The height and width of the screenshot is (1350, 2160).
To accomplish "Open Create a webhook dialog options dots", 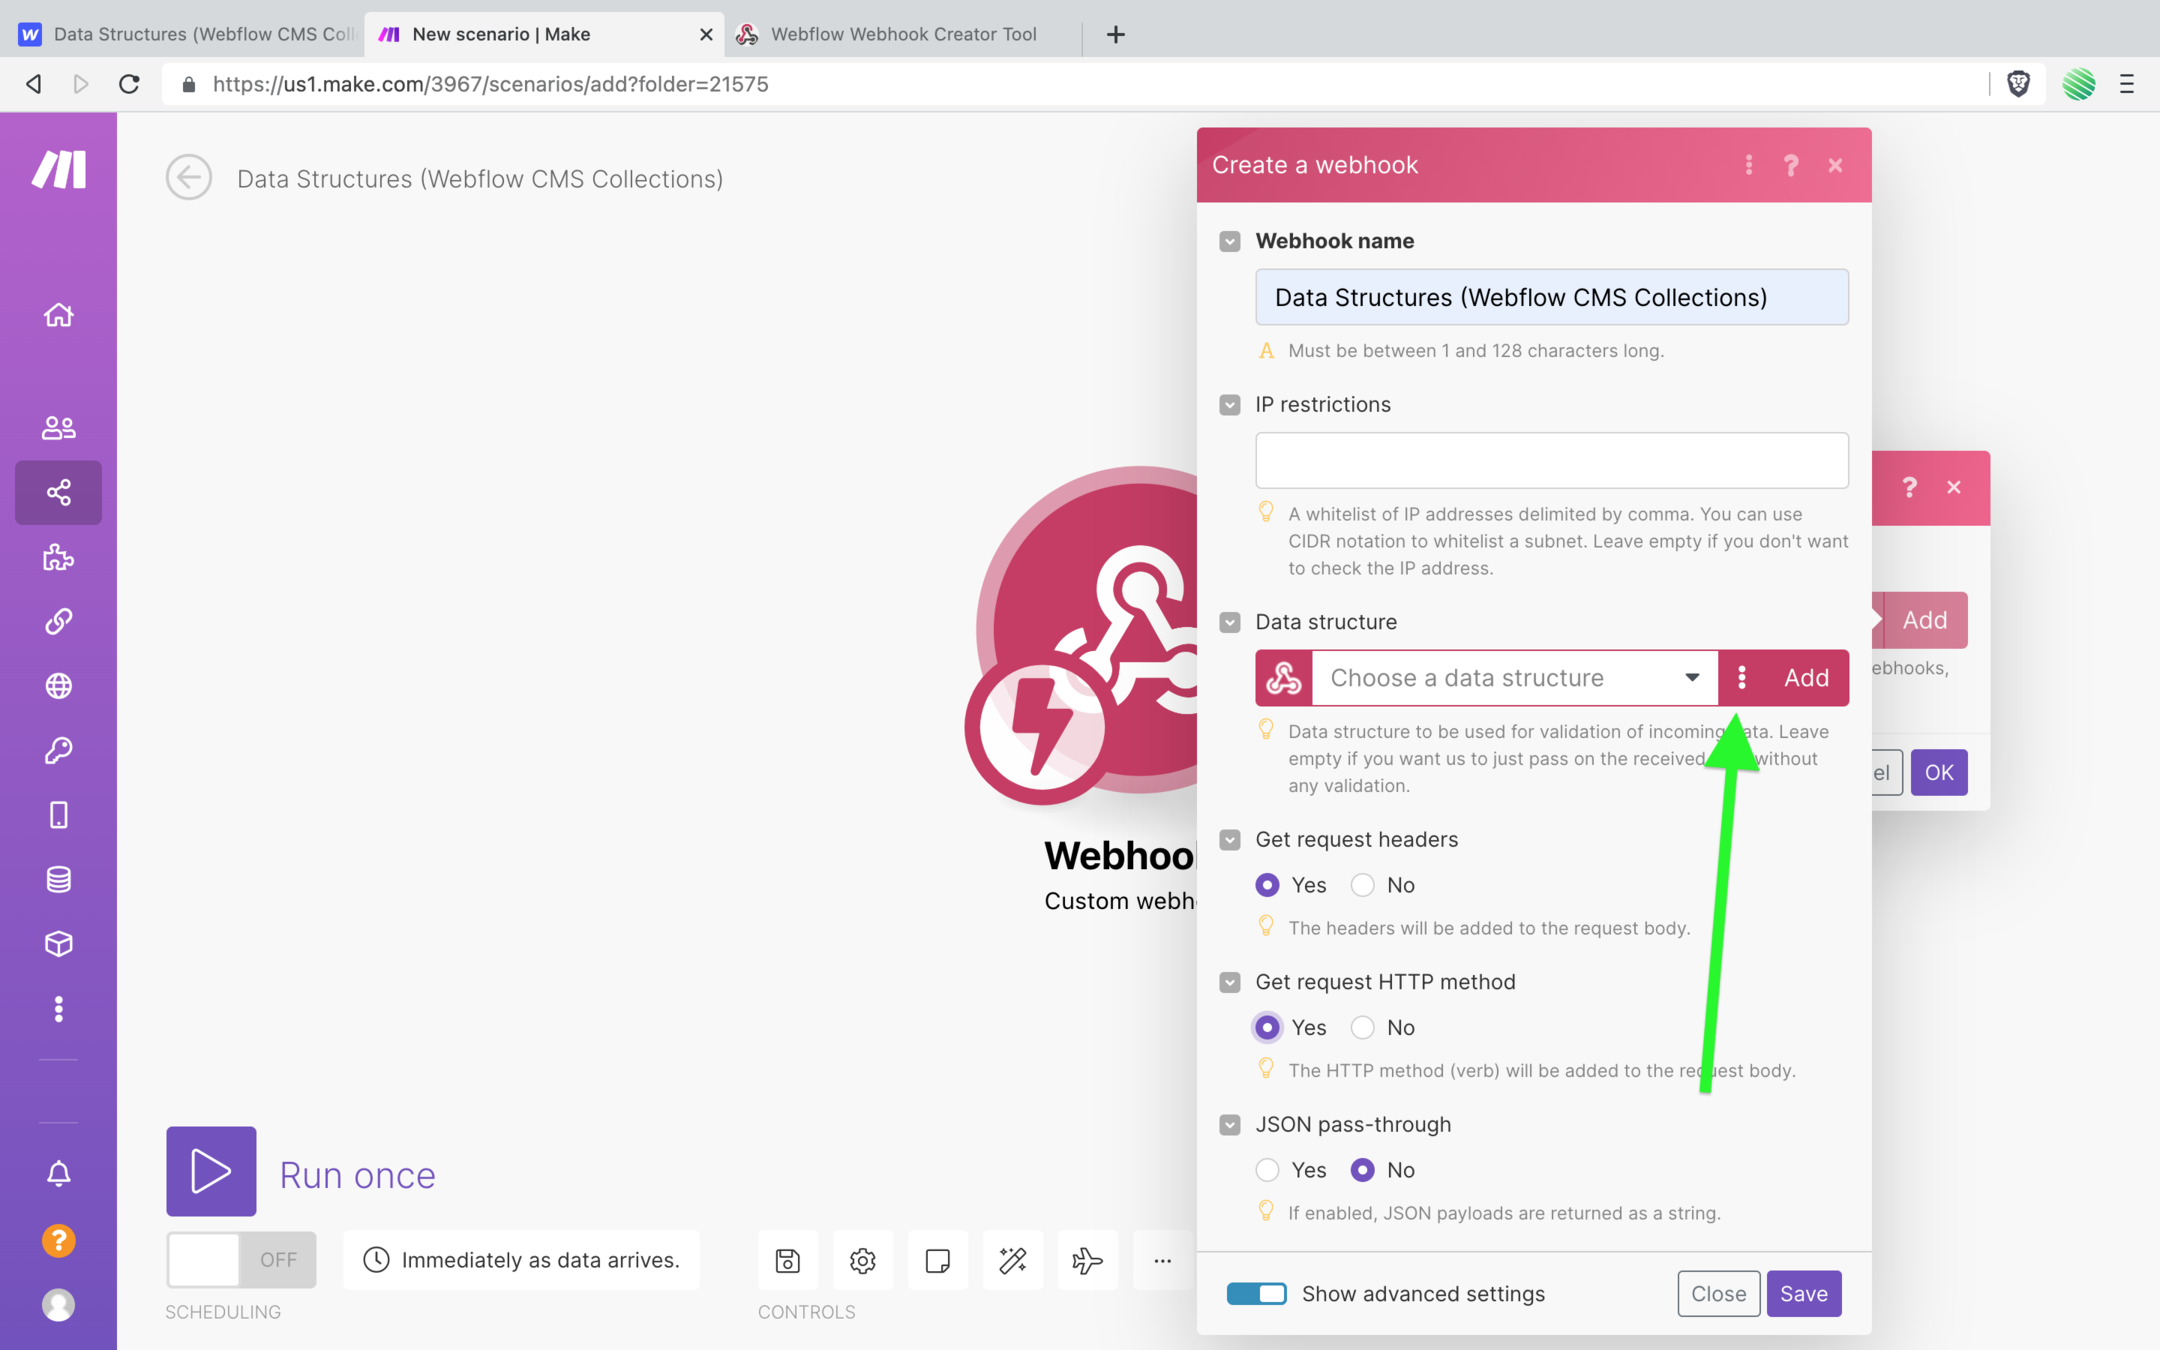I will click(1749, 165).
